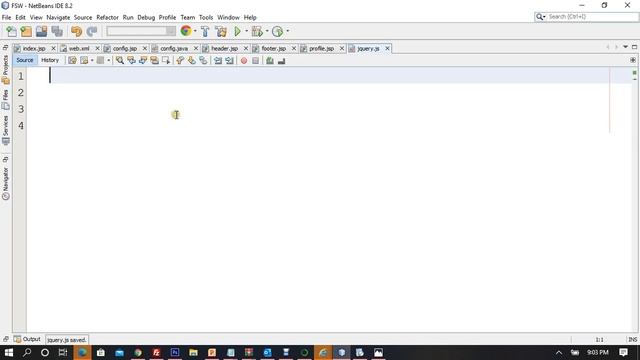Close the footer.jsp tab
The height and width of the screenshot is (360, 640).
pos(293,49)
